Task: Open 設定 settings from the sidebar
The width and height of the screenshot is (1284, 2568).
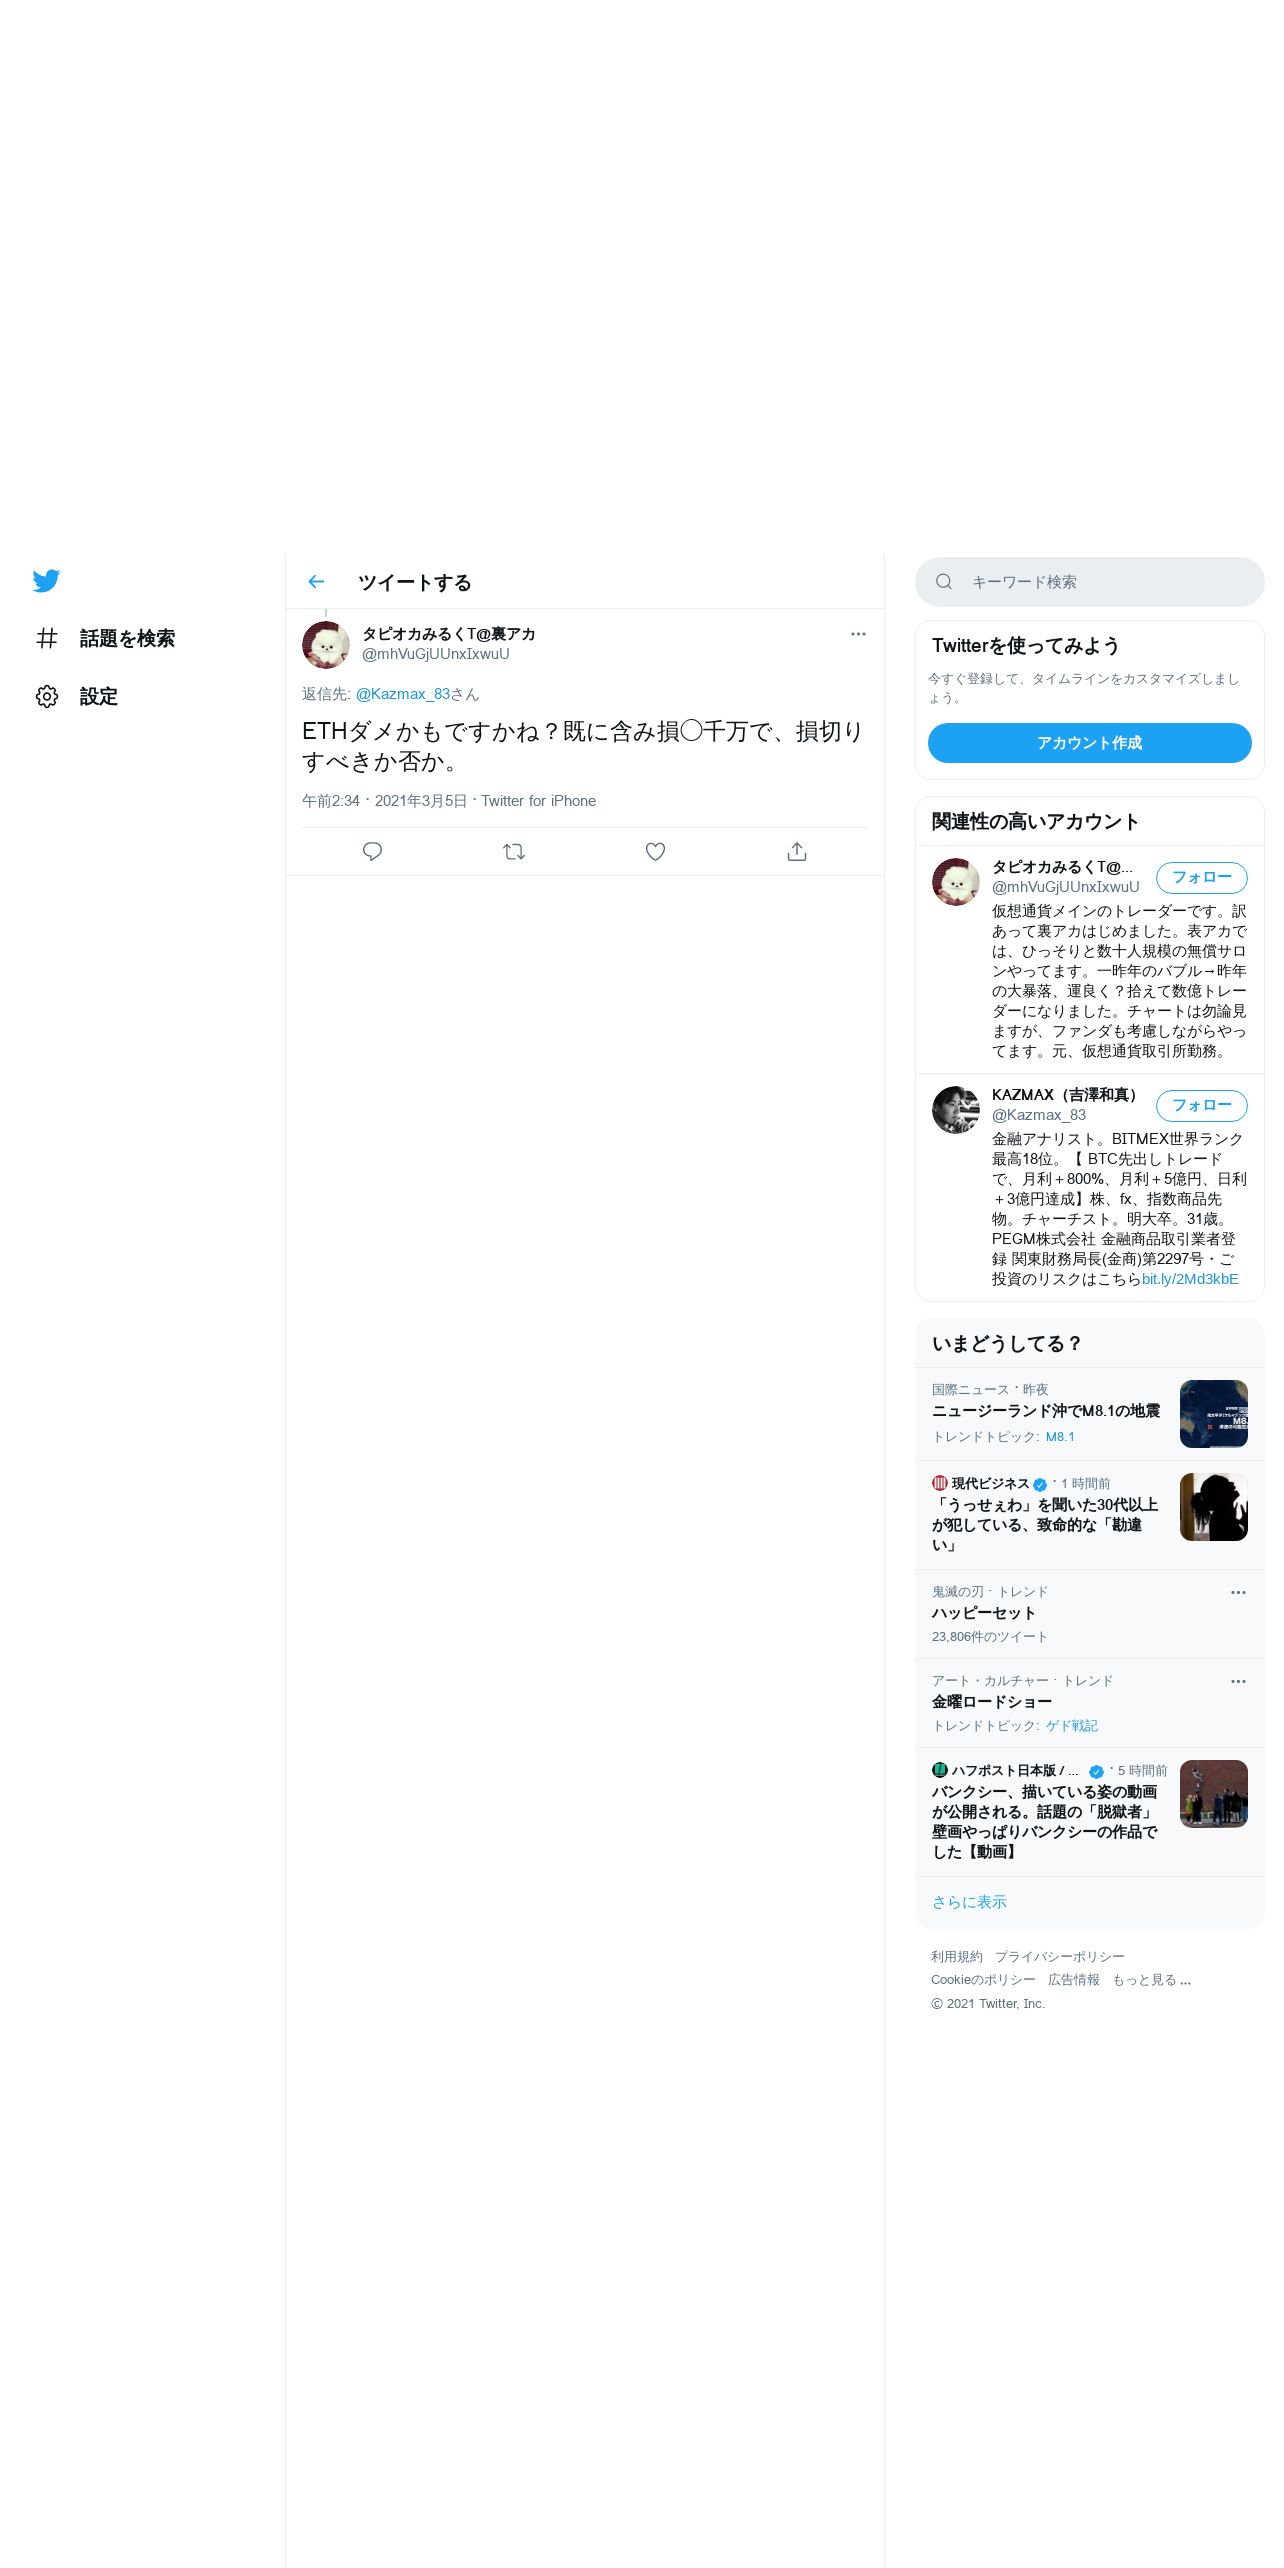Action: pyautogui.click(x=77, y=696)
